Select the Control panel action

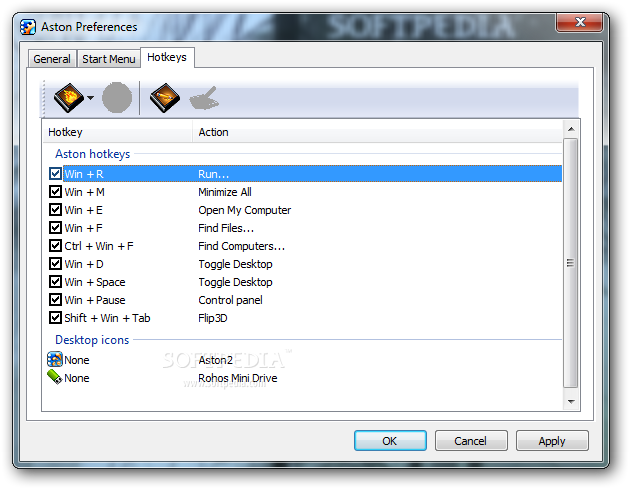click(x=230, y=300)
